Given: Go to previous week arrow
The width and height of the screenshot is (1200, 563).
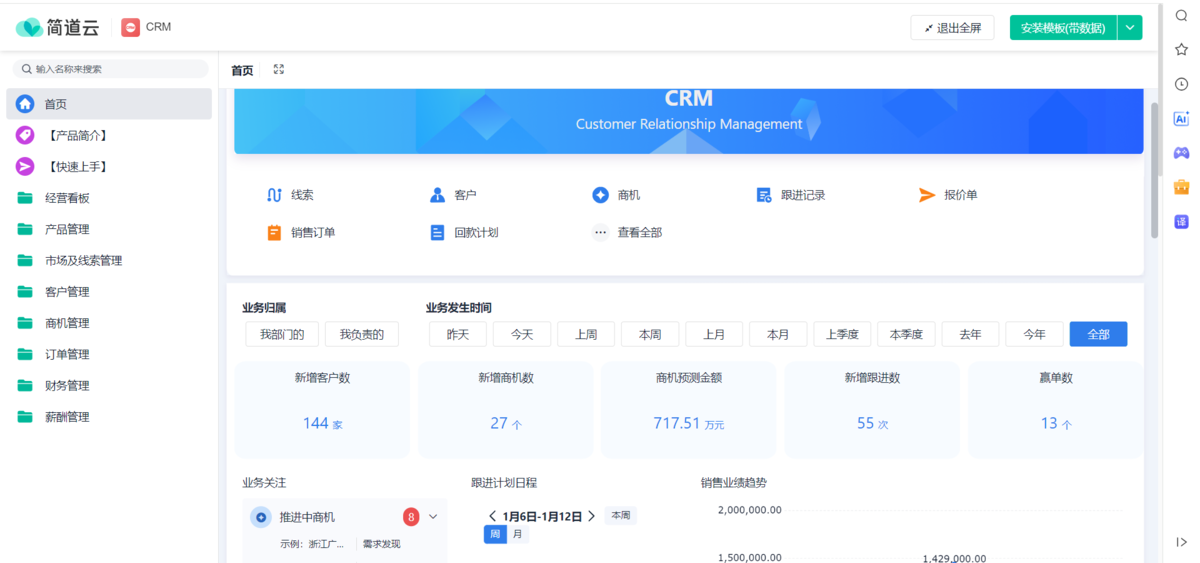Looking at the screenshot, I should [492, 516].
